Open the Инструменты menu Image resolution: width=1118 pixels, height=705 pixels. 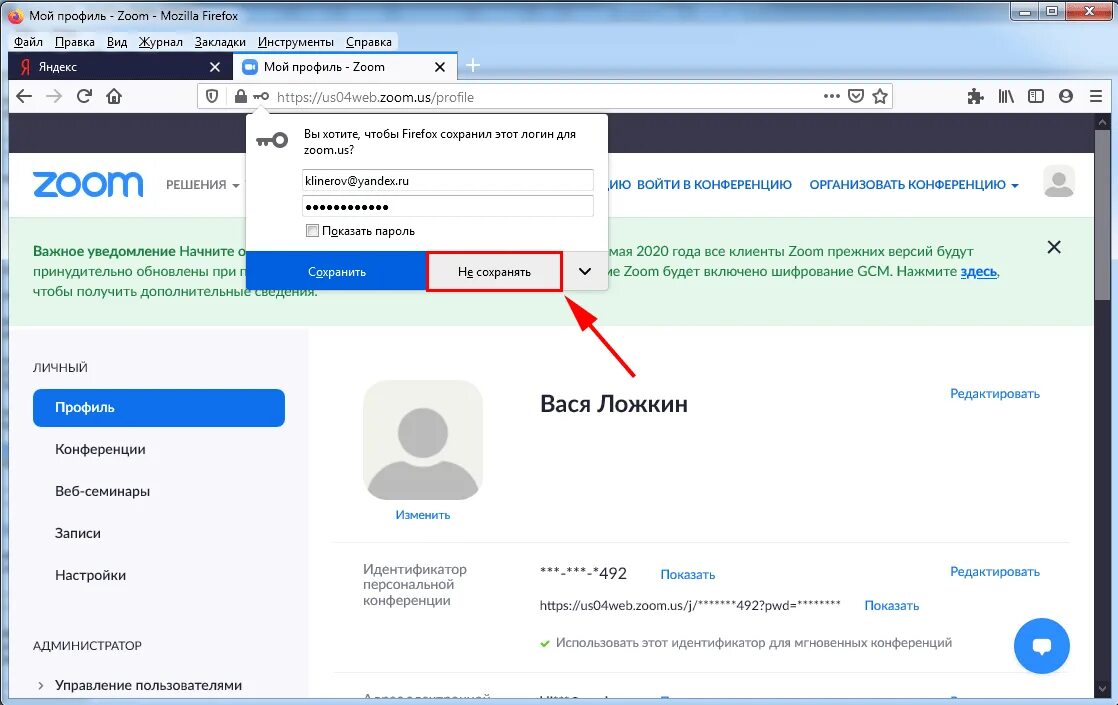[x=296, y=41]
